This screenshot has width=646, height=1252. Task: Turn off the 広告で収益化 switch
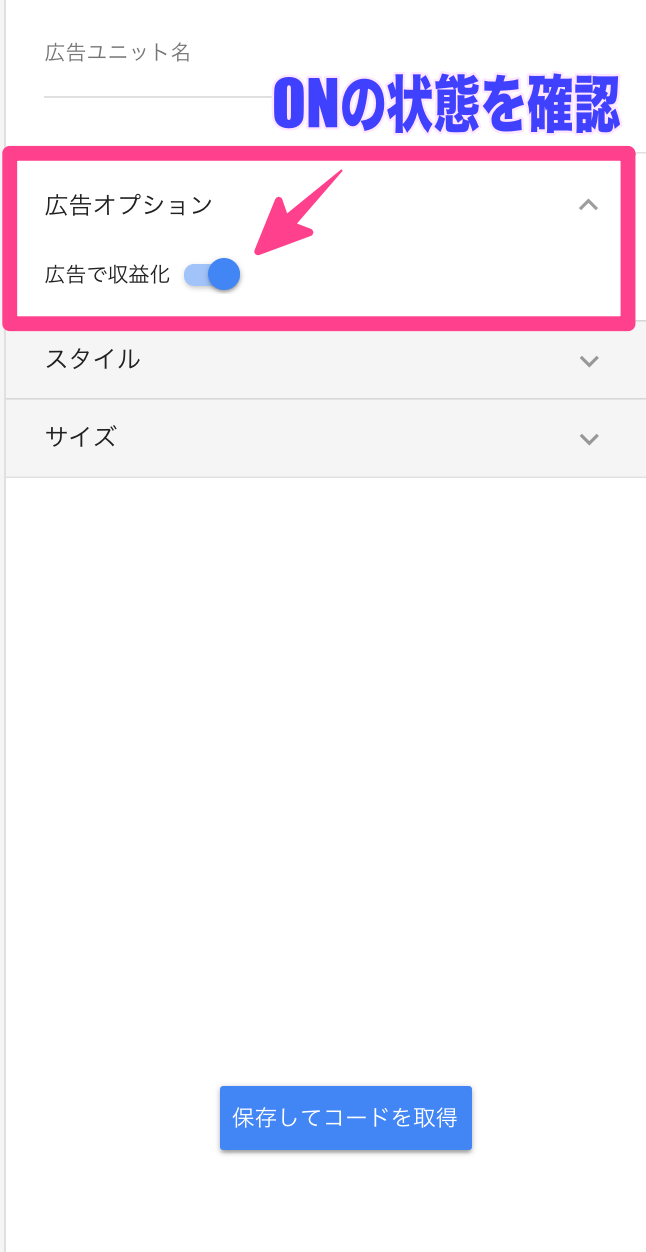click(212, 274)
